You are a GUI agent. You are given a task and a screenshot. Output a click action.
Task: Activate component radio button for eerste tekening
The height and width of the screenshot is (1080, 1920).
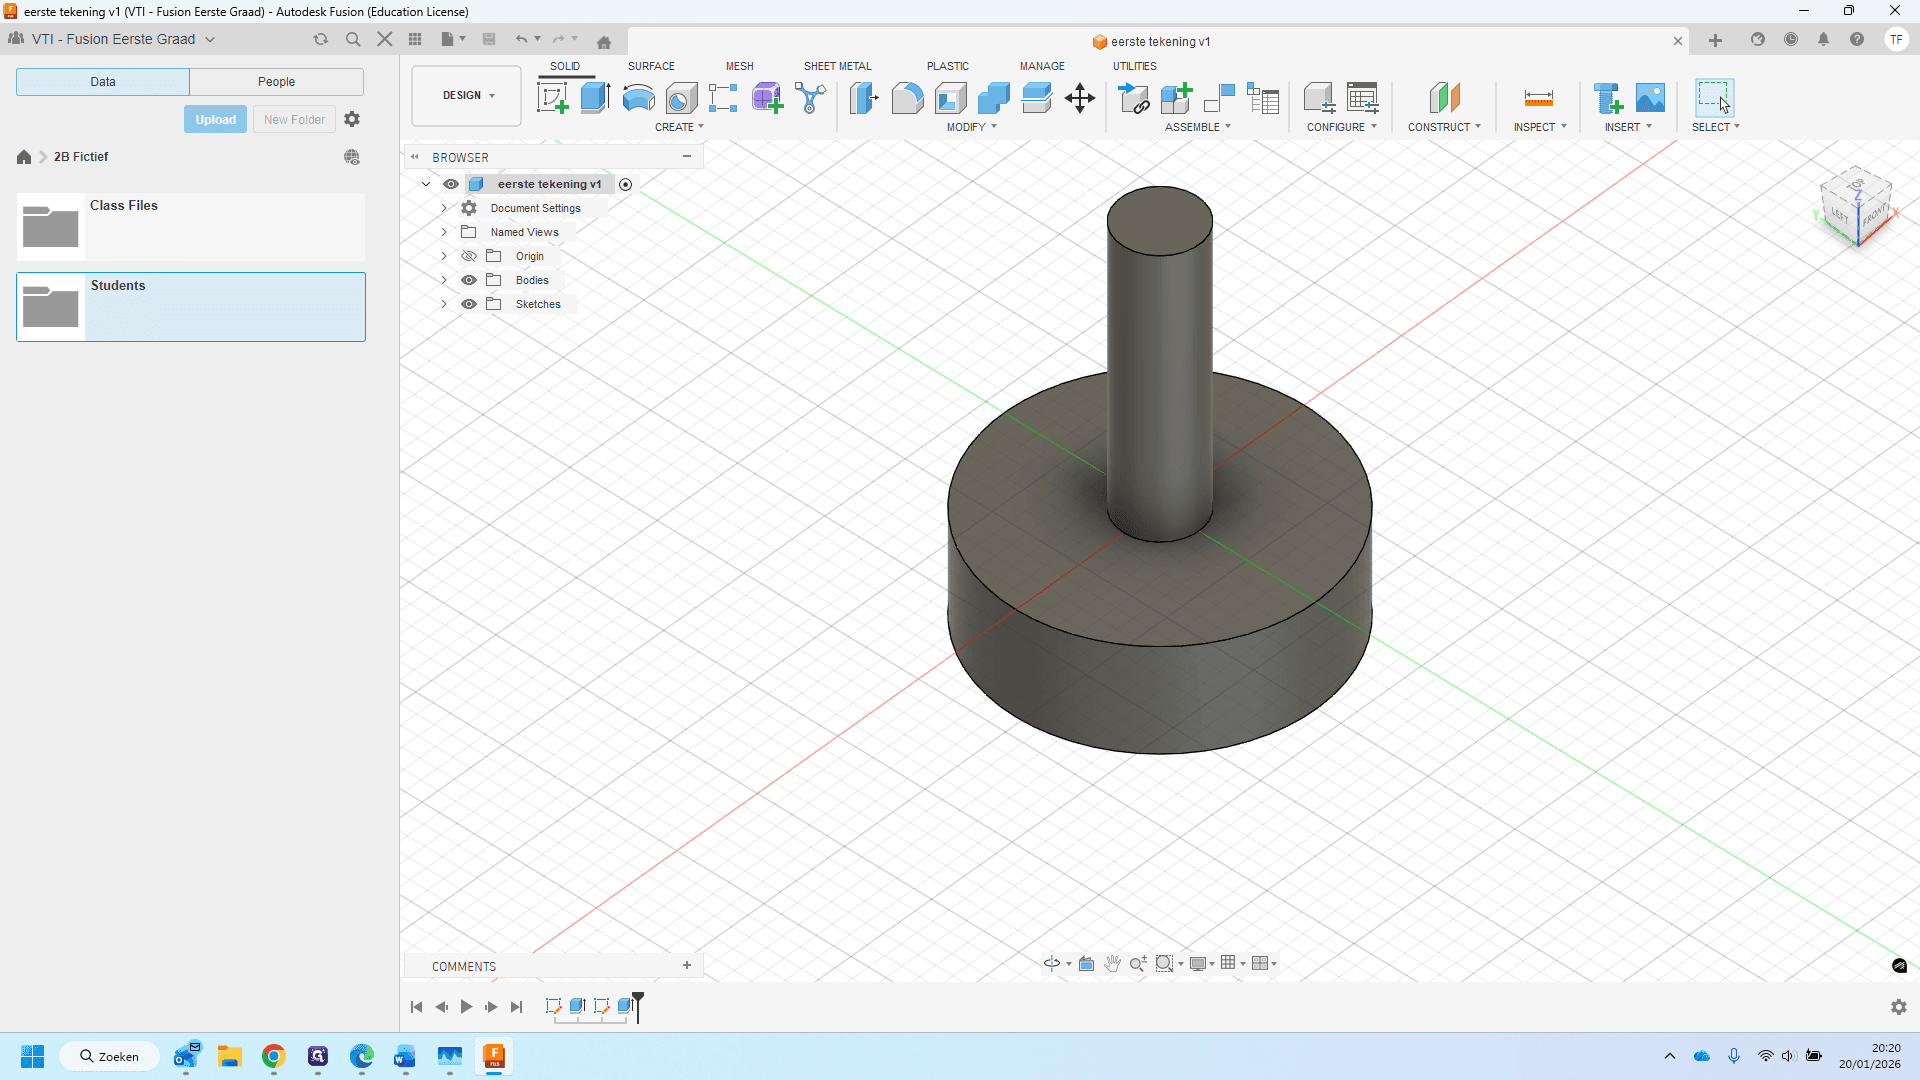tap(626, 184)
